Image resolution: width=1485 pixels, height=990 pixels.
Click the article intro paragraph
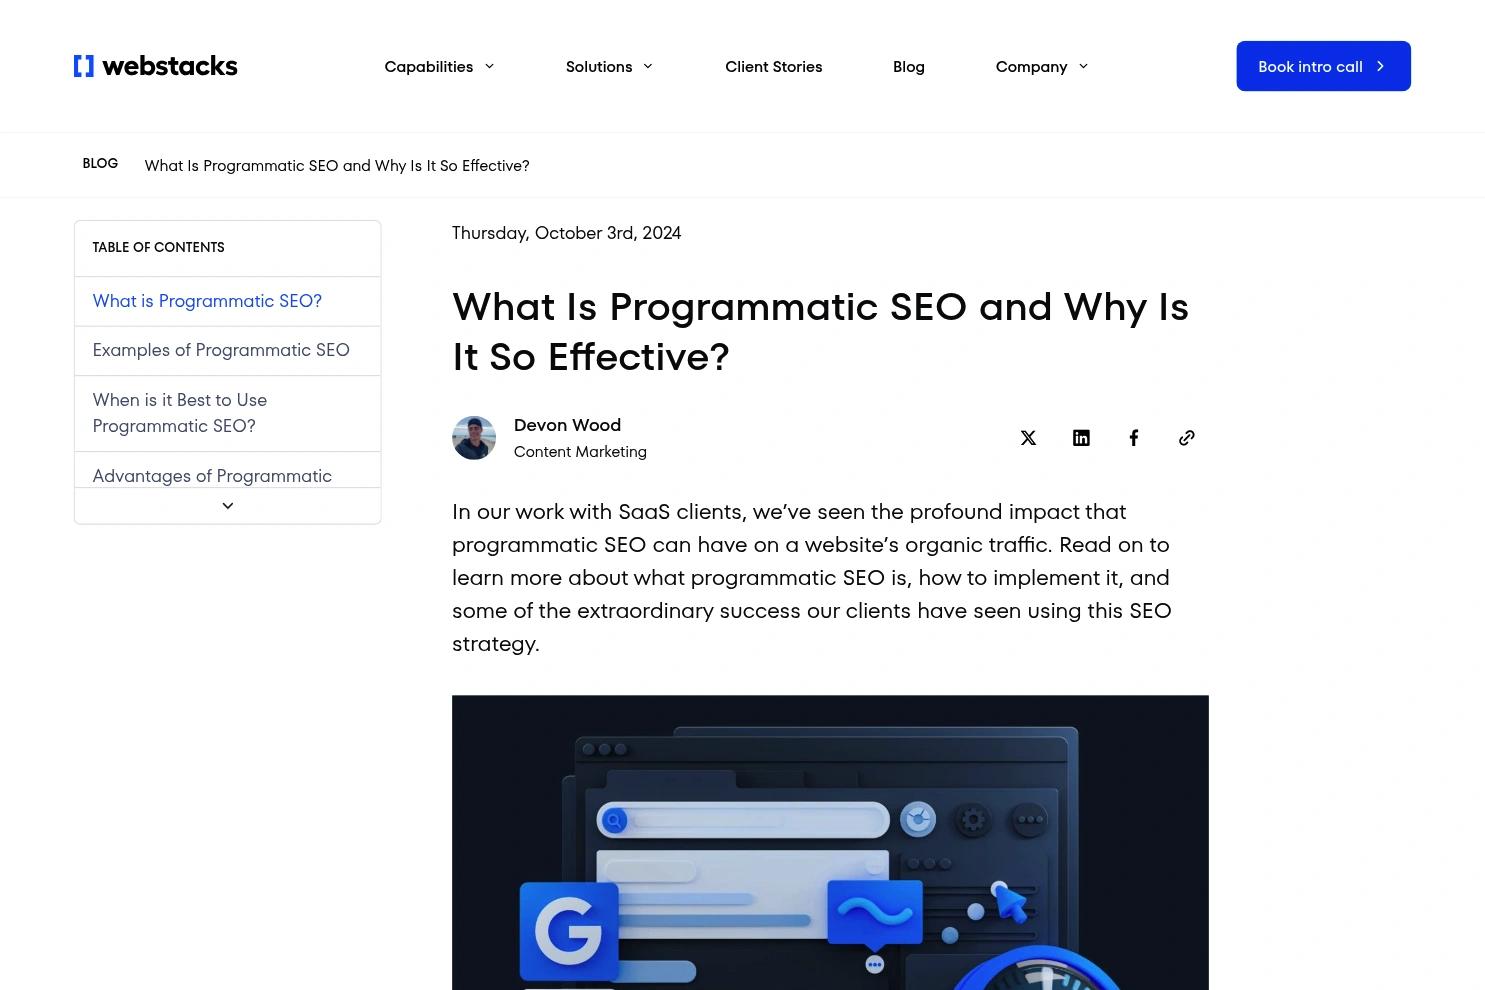(811, 578)
